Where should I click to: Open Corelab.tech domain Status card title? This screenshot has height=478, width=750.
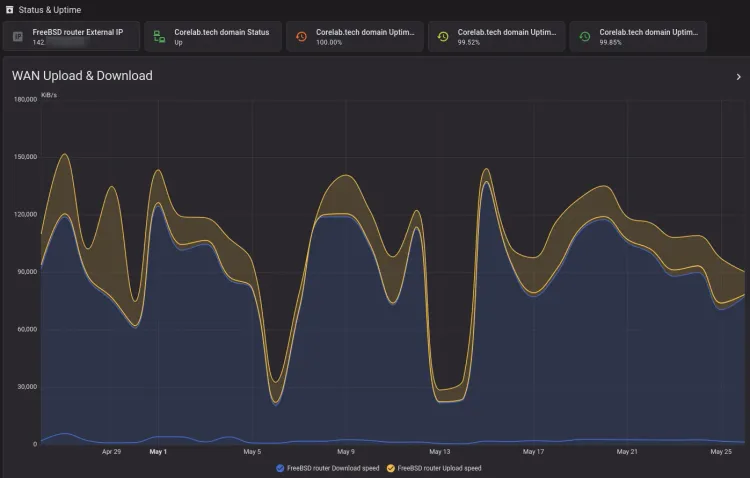[221, 32]
